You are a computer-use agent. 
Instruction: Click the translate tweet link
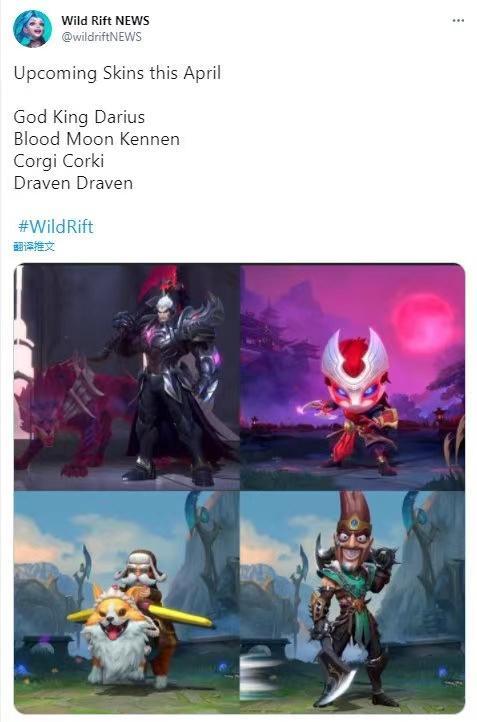34,247
